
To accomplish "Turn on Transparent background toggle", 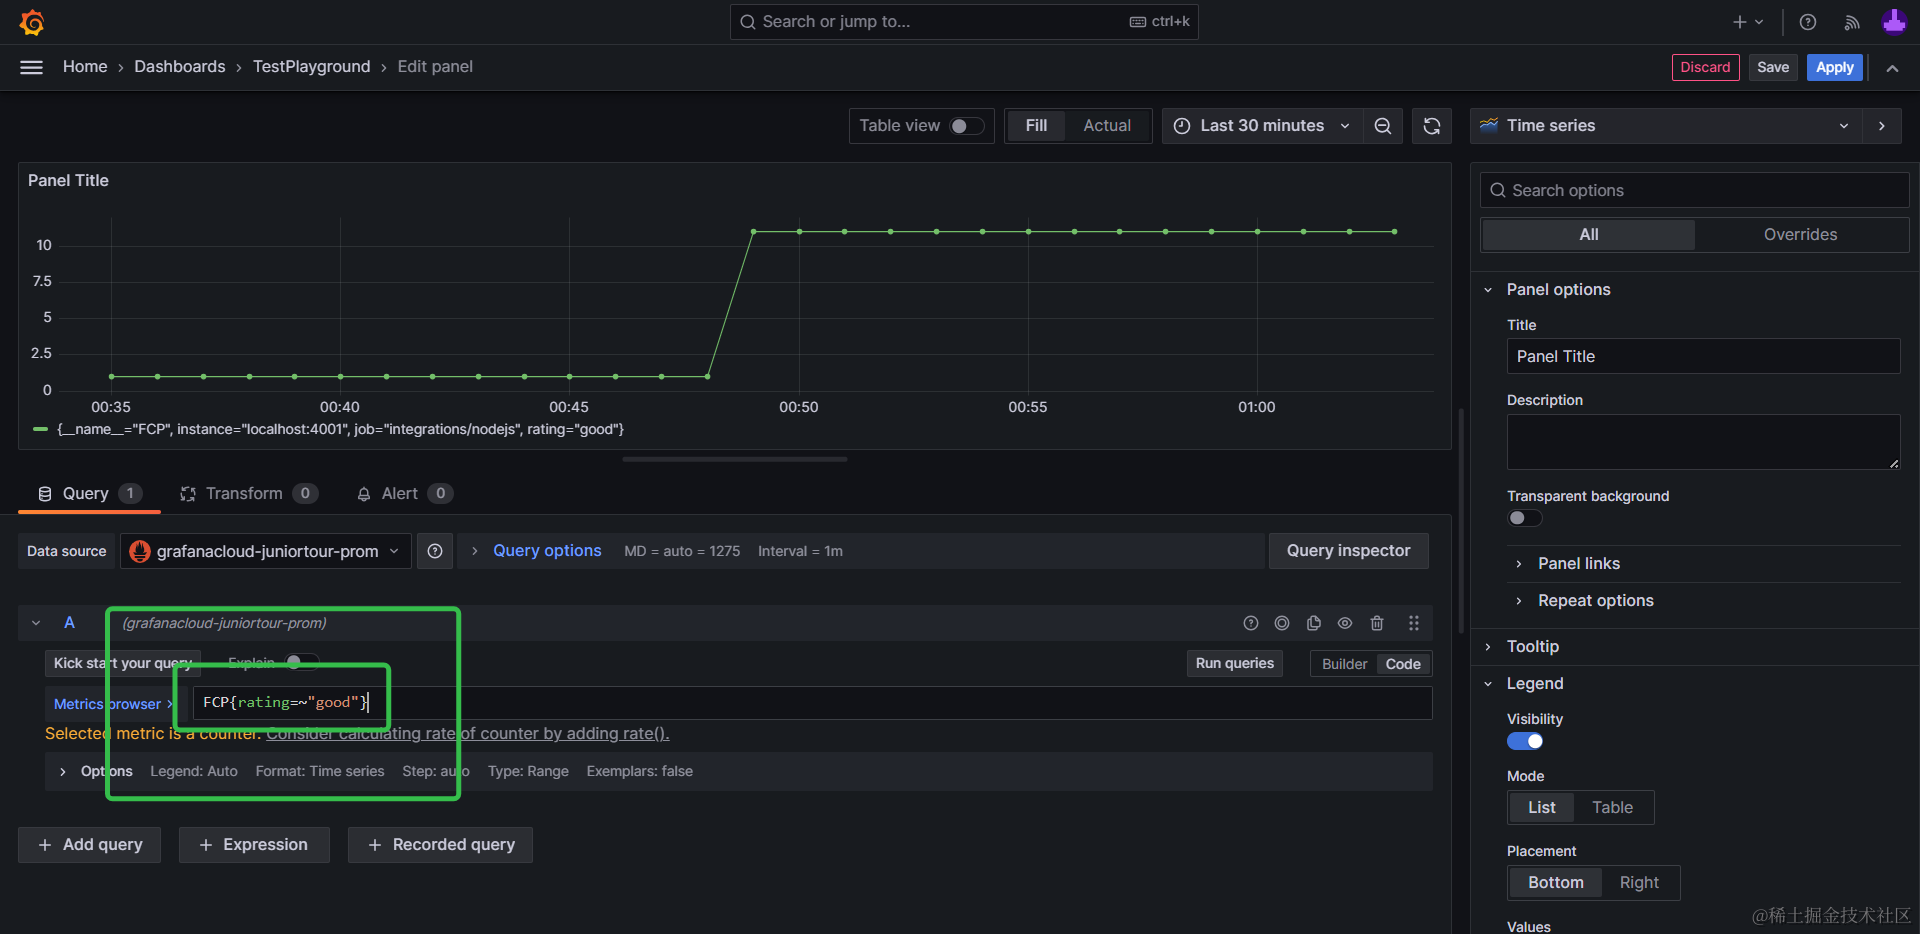I will click(1524, 518).
